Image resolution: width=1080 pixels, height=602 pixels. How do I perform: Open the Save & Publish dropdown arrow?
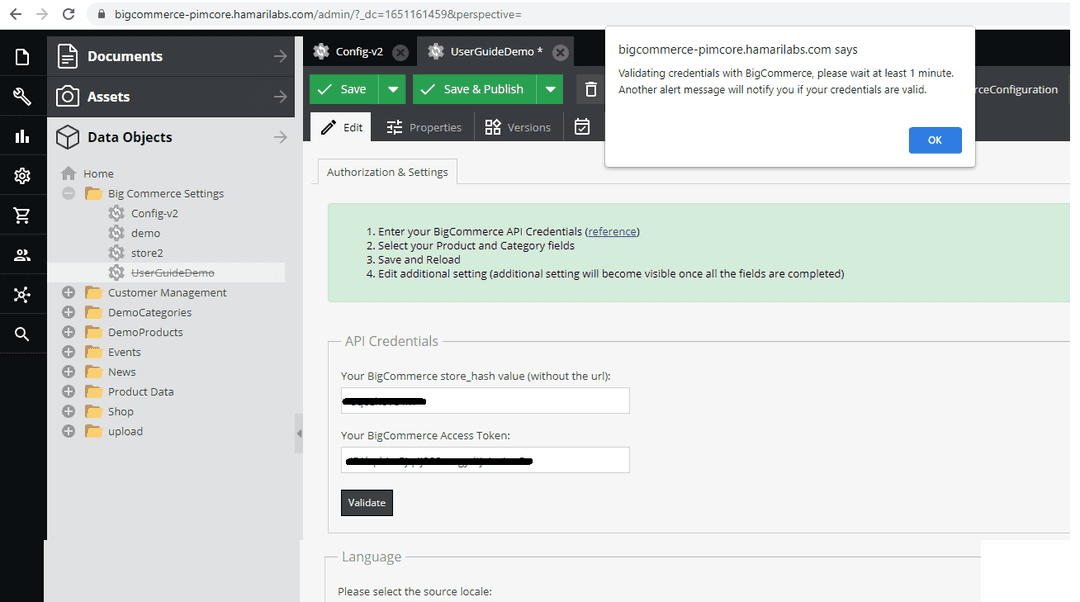coord(550,90)
